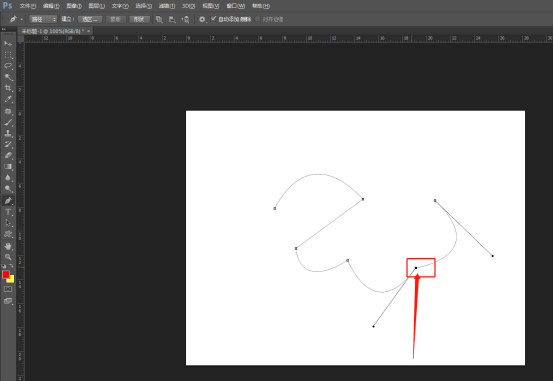Click the red foreground color swatch

tap(6, 275)
